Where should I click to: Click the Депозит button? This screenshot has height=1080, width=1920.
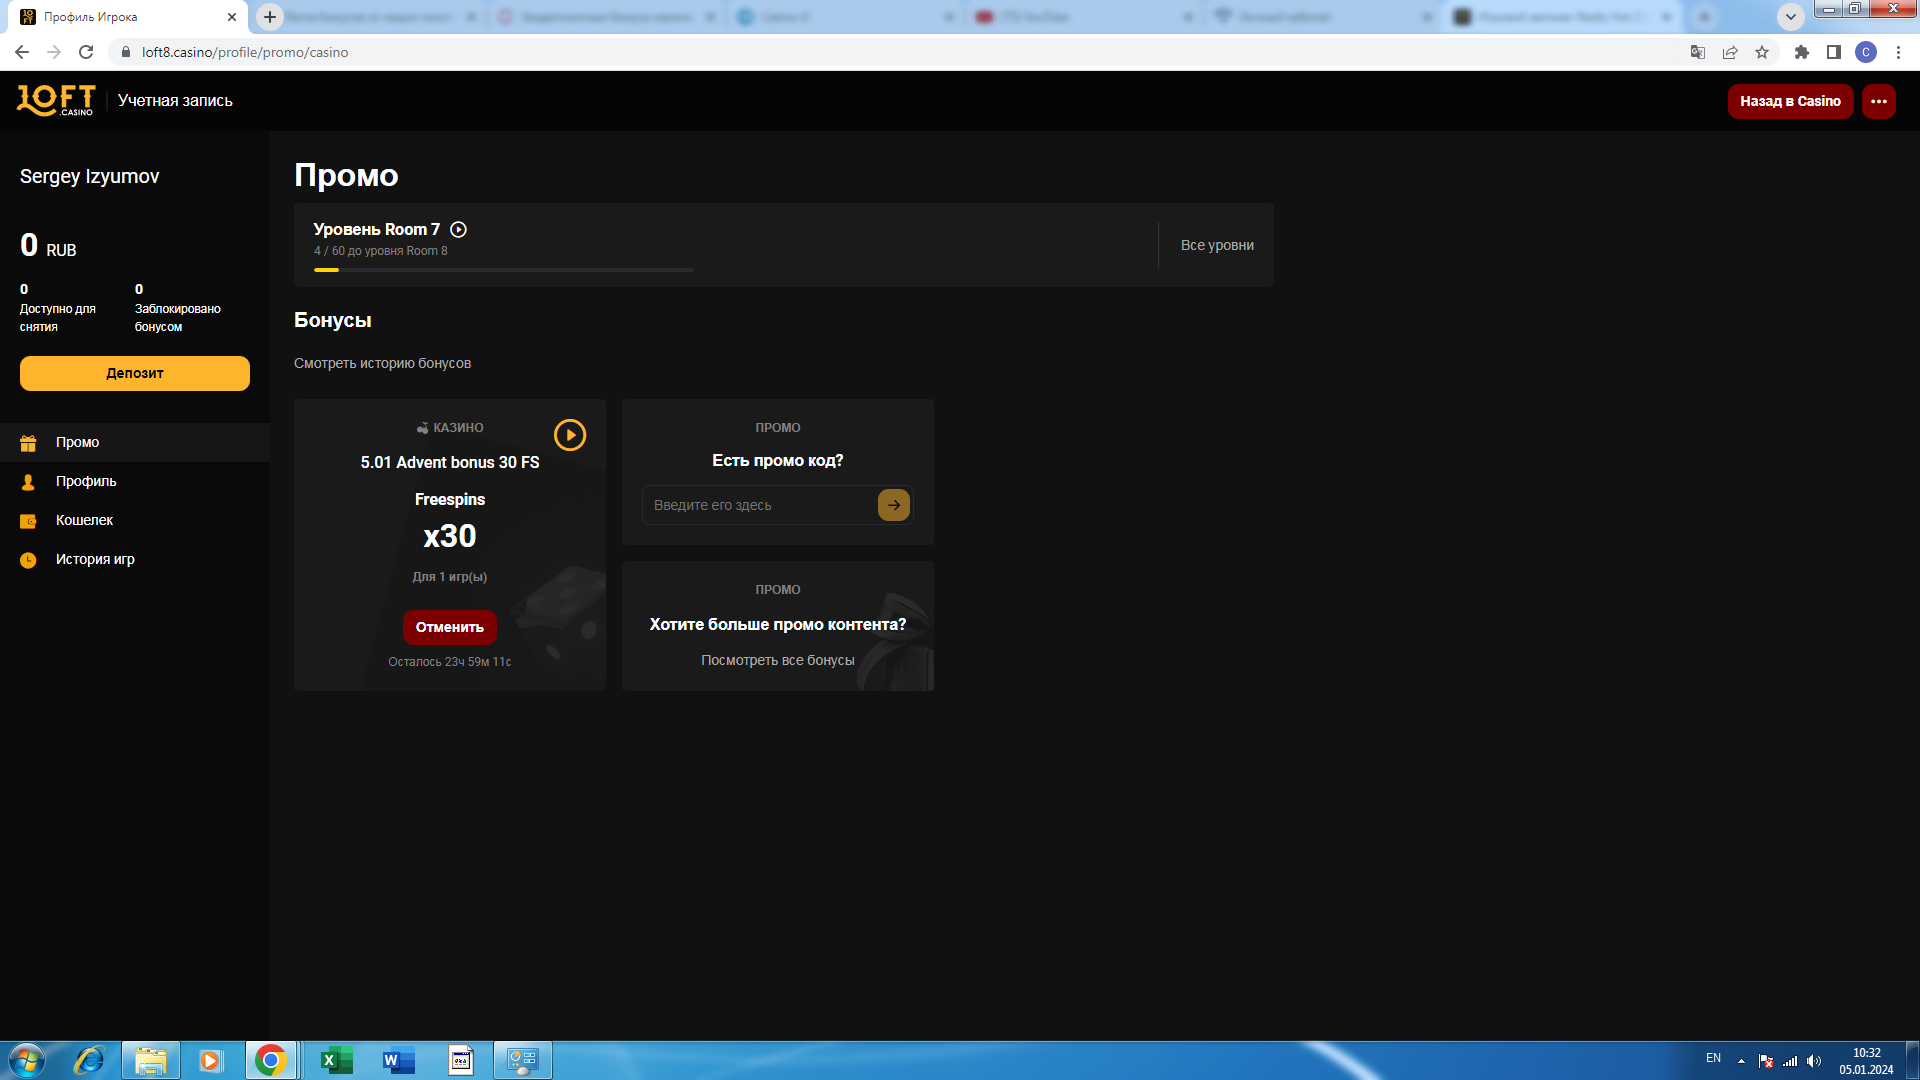pyautogui.click(x=135, y=373)
